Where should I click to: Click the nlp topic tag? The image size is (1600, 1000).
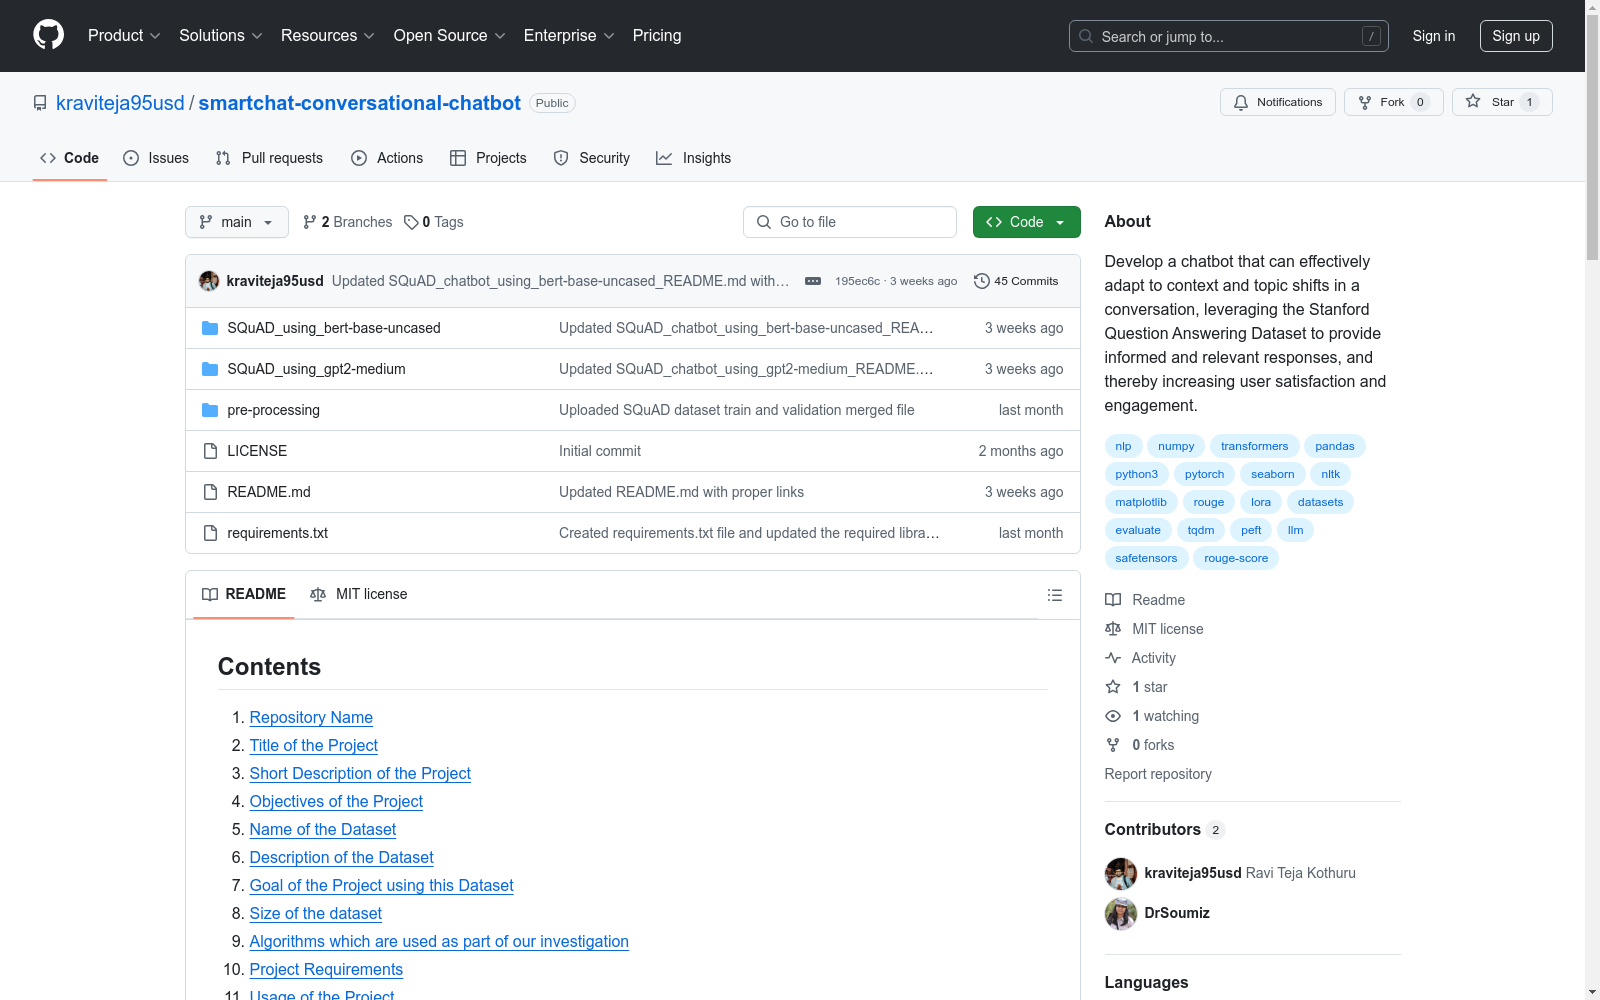coord(1123,446)
